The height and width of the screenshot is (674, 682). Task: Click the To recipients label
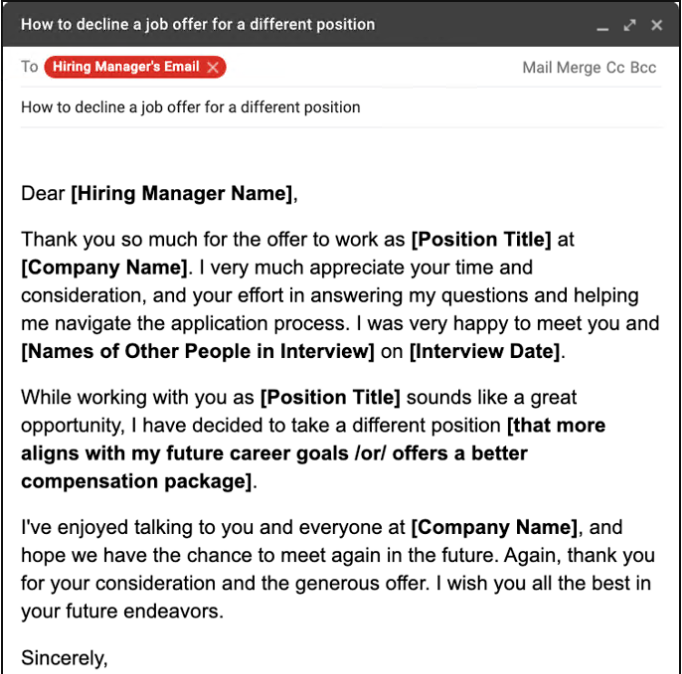click(29, 67)
